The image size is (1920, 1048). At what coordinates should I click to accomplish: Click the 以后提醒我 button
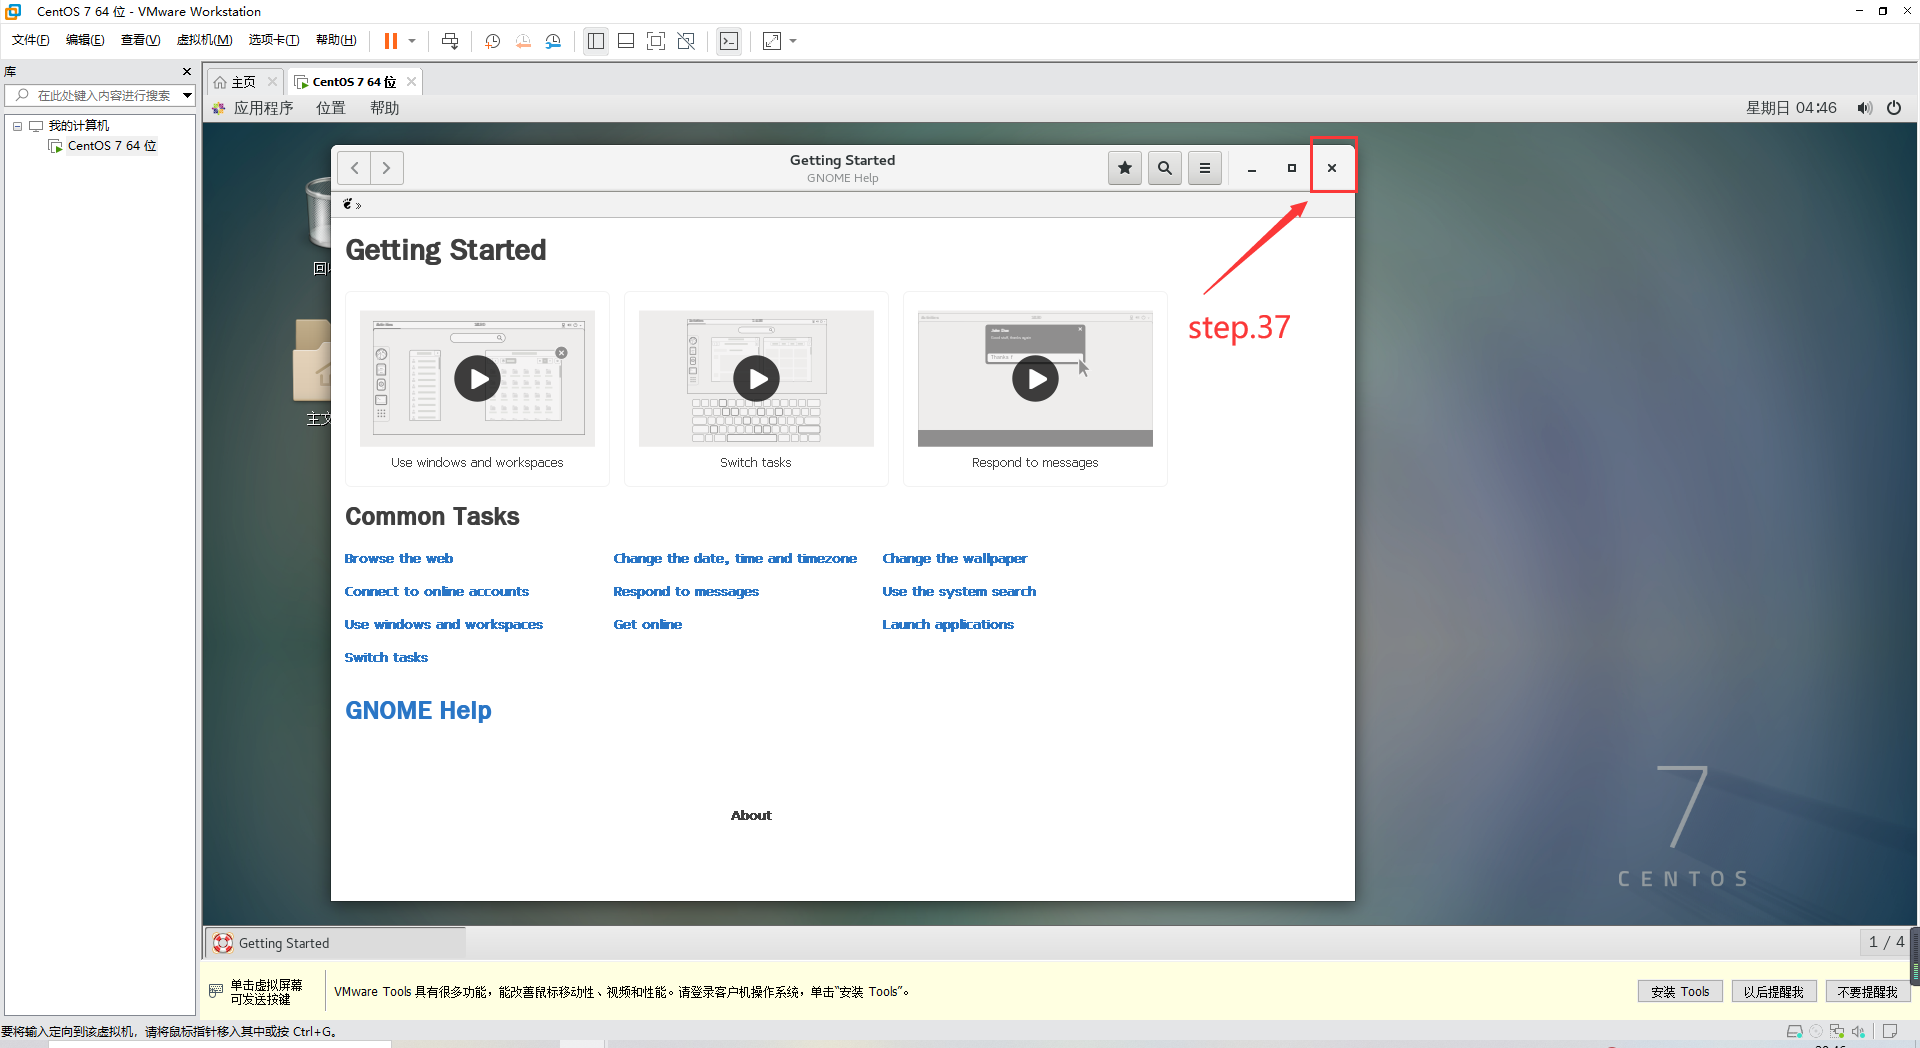tap(1774, 992)
